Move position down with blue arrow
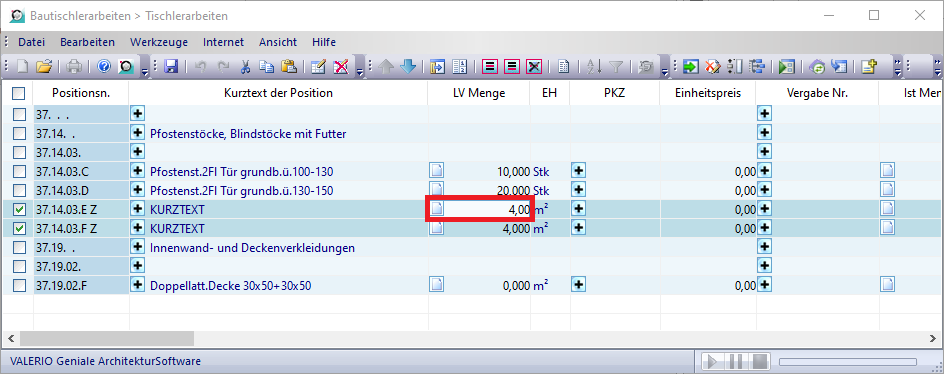The width and height of the screenshot is (944, 374). click(x=408, y=67)
